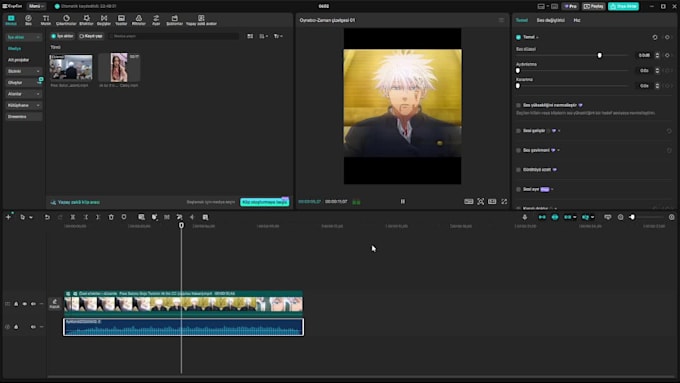Reset the Temel audio settings
The image size is (680, 383).
click(x=655, y=37)
